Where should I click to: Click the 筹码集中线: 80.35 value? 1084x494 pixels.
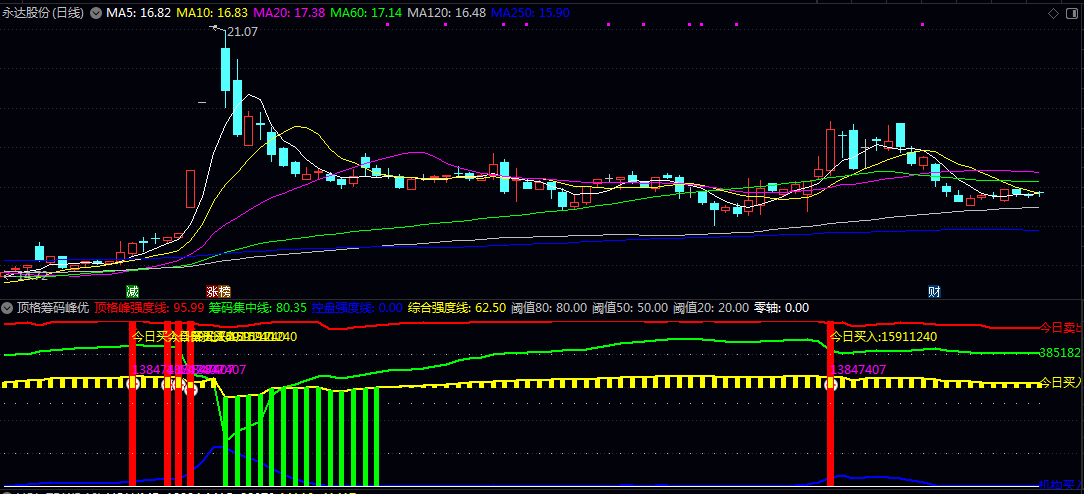[257, 307]
